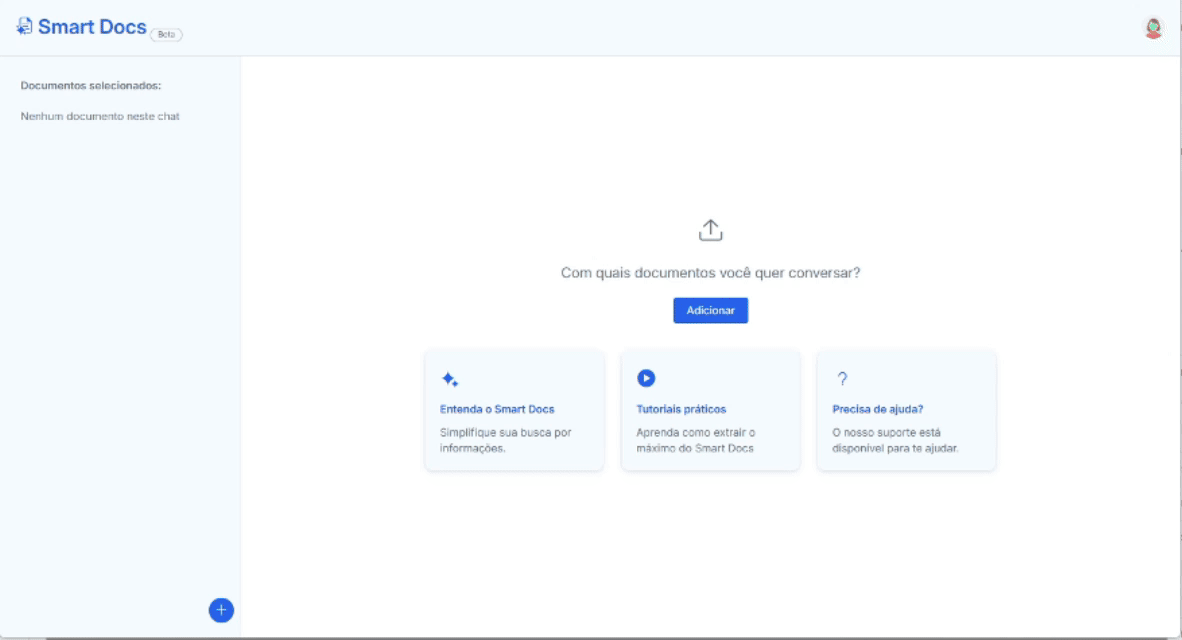Open the user avatar profile menu
This screenshot has height=640, width=1182.
click(1153, 28)
